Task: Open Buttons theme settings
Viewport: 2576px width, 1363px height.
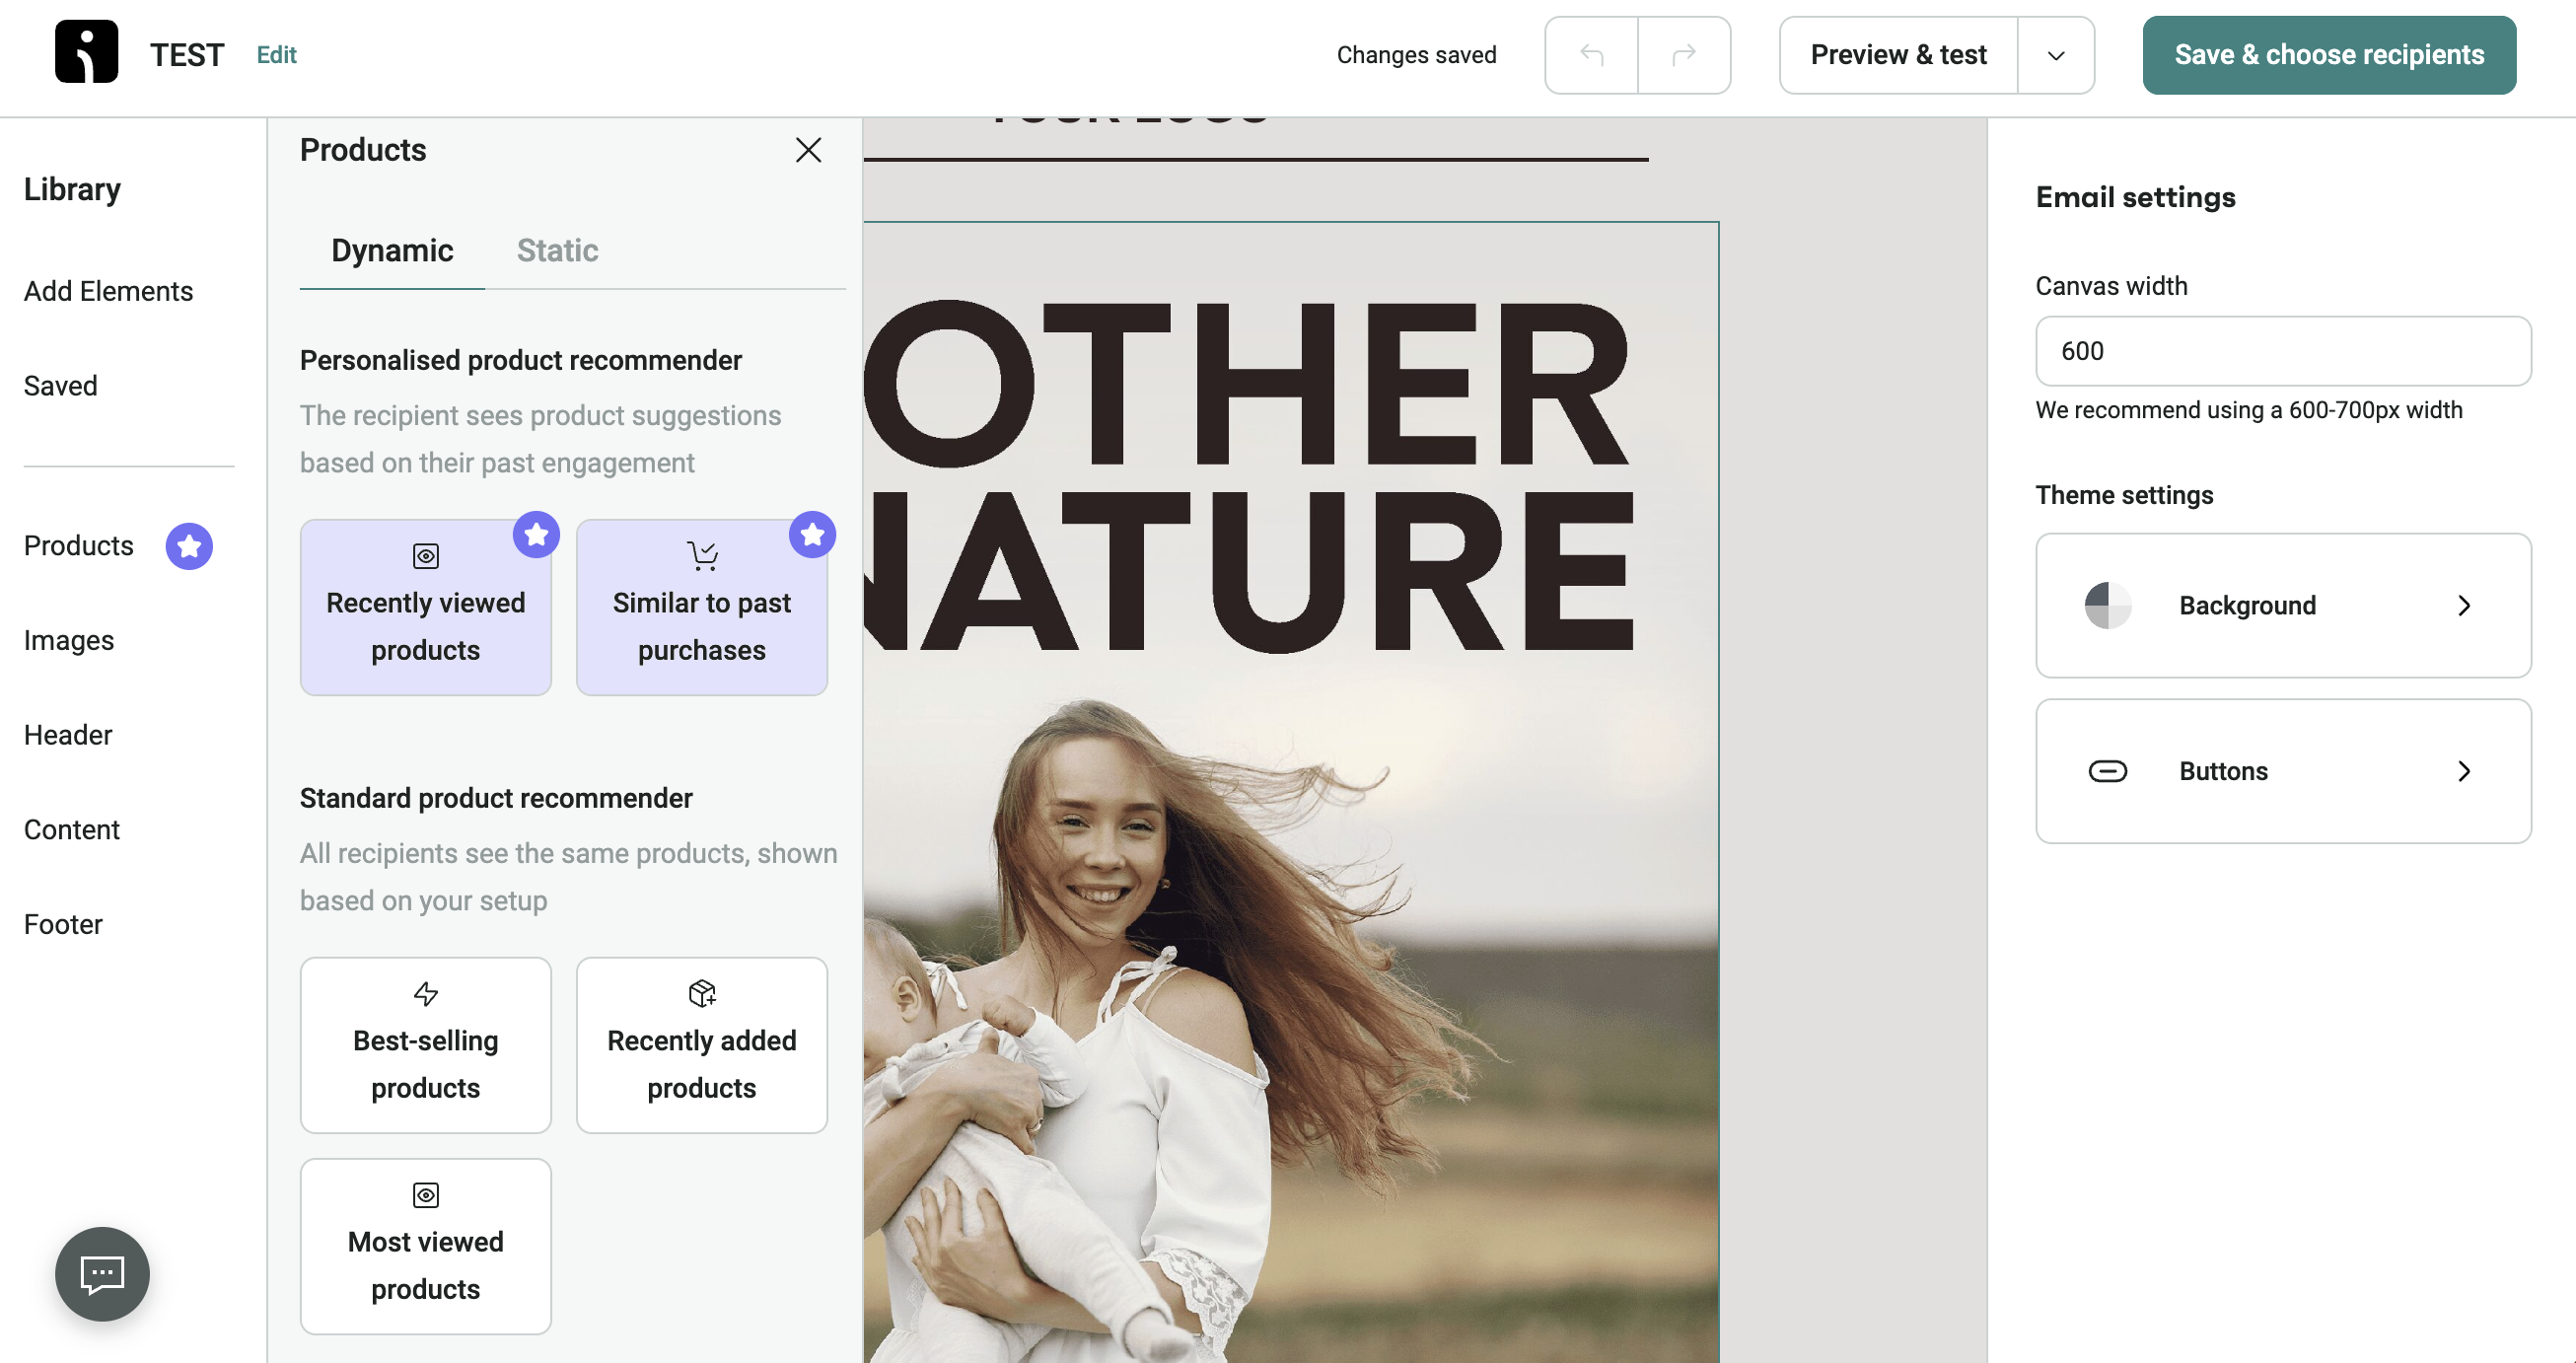Action: (x=2283, y=771)
